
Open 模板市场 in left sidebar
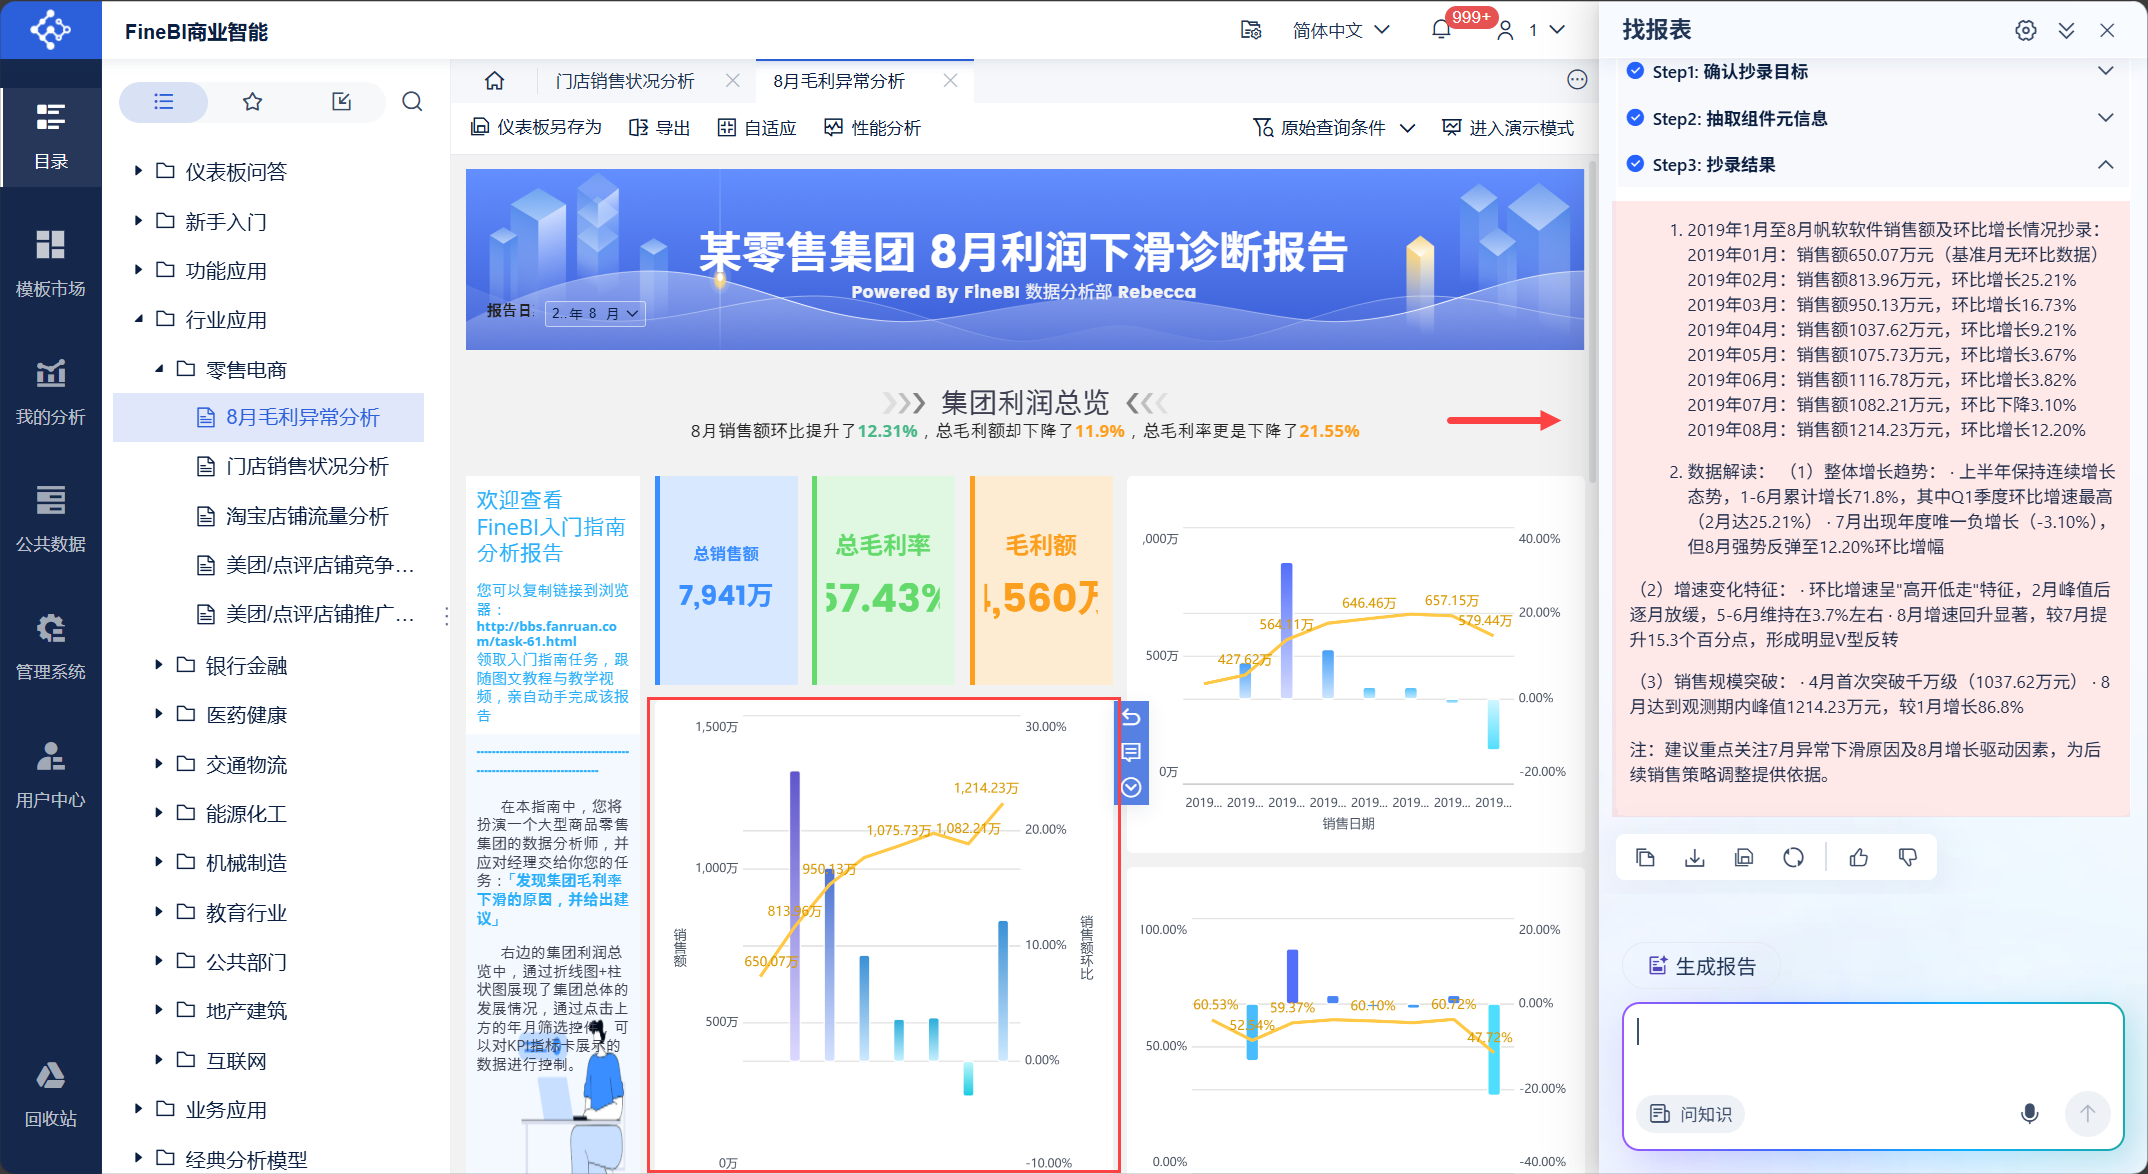point(50,262)
